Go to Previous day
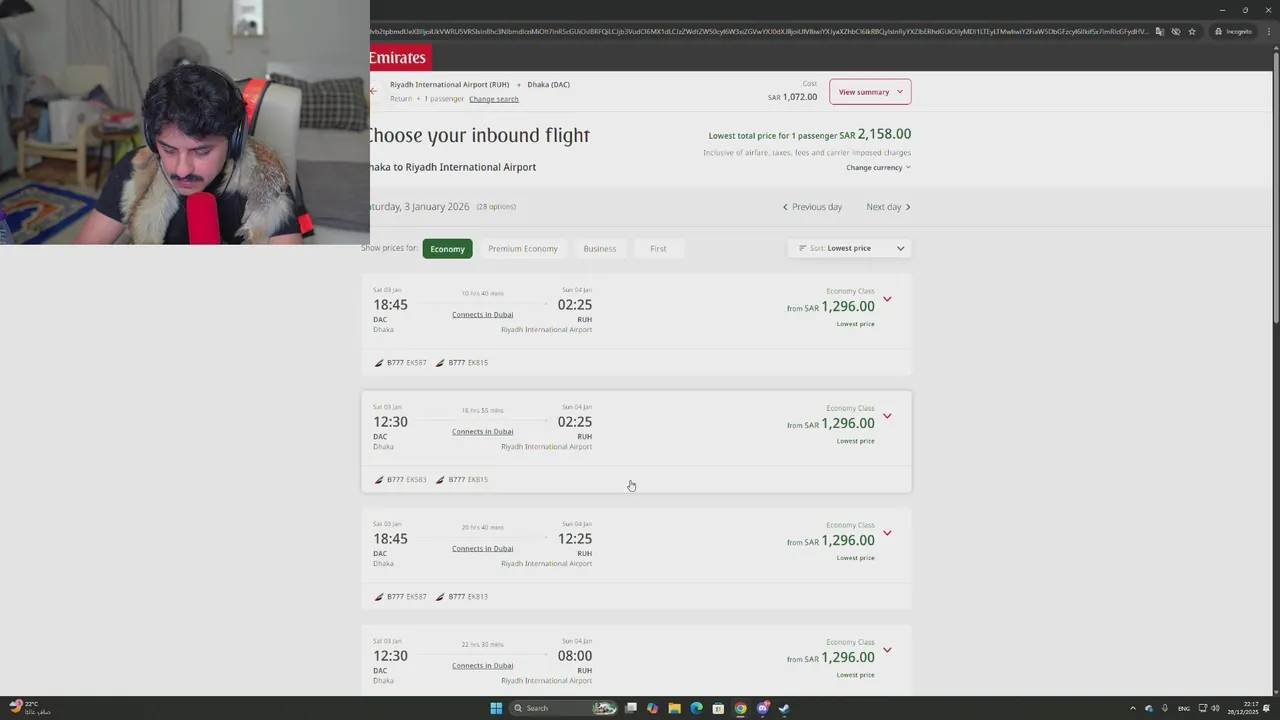This screenshot has width=1280, height=720. [812, 207]
